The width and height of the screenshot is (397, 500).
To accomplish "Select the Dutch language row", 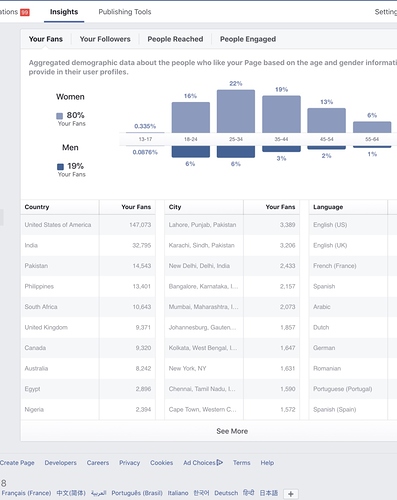I will [x=353, y=327].
